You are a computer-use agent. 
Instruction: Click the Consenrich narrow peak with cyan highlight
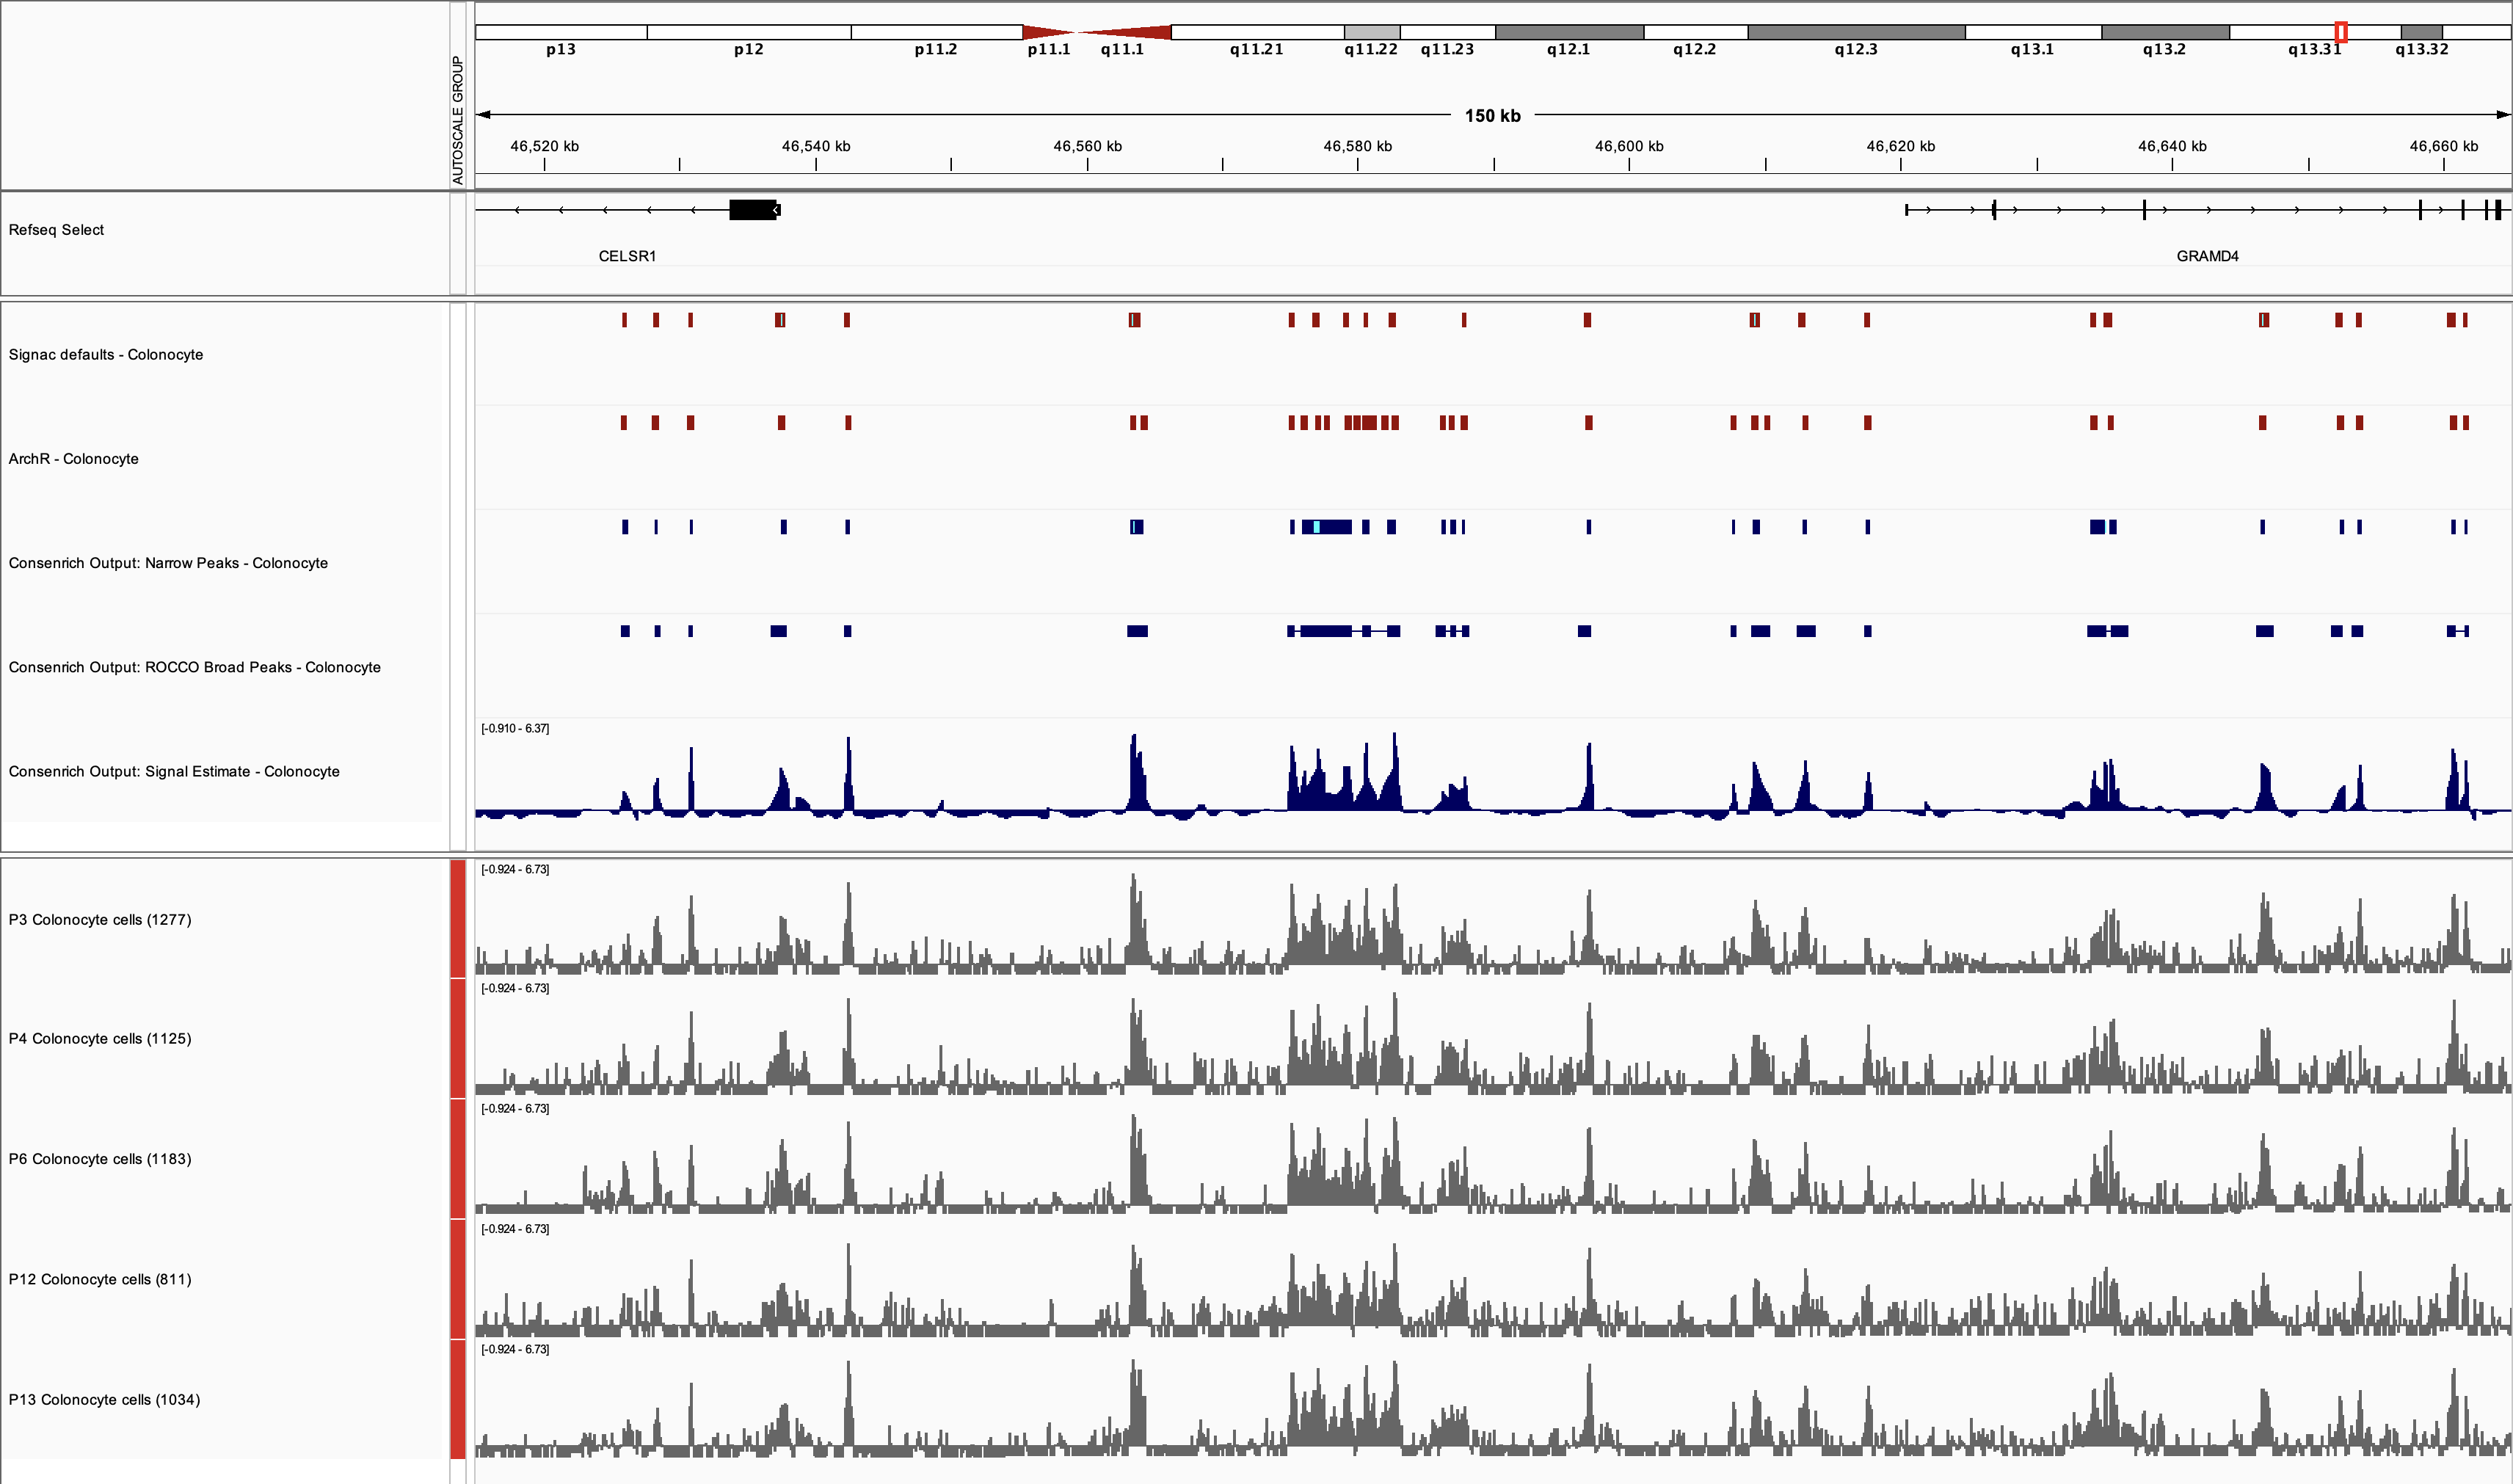1326,527
